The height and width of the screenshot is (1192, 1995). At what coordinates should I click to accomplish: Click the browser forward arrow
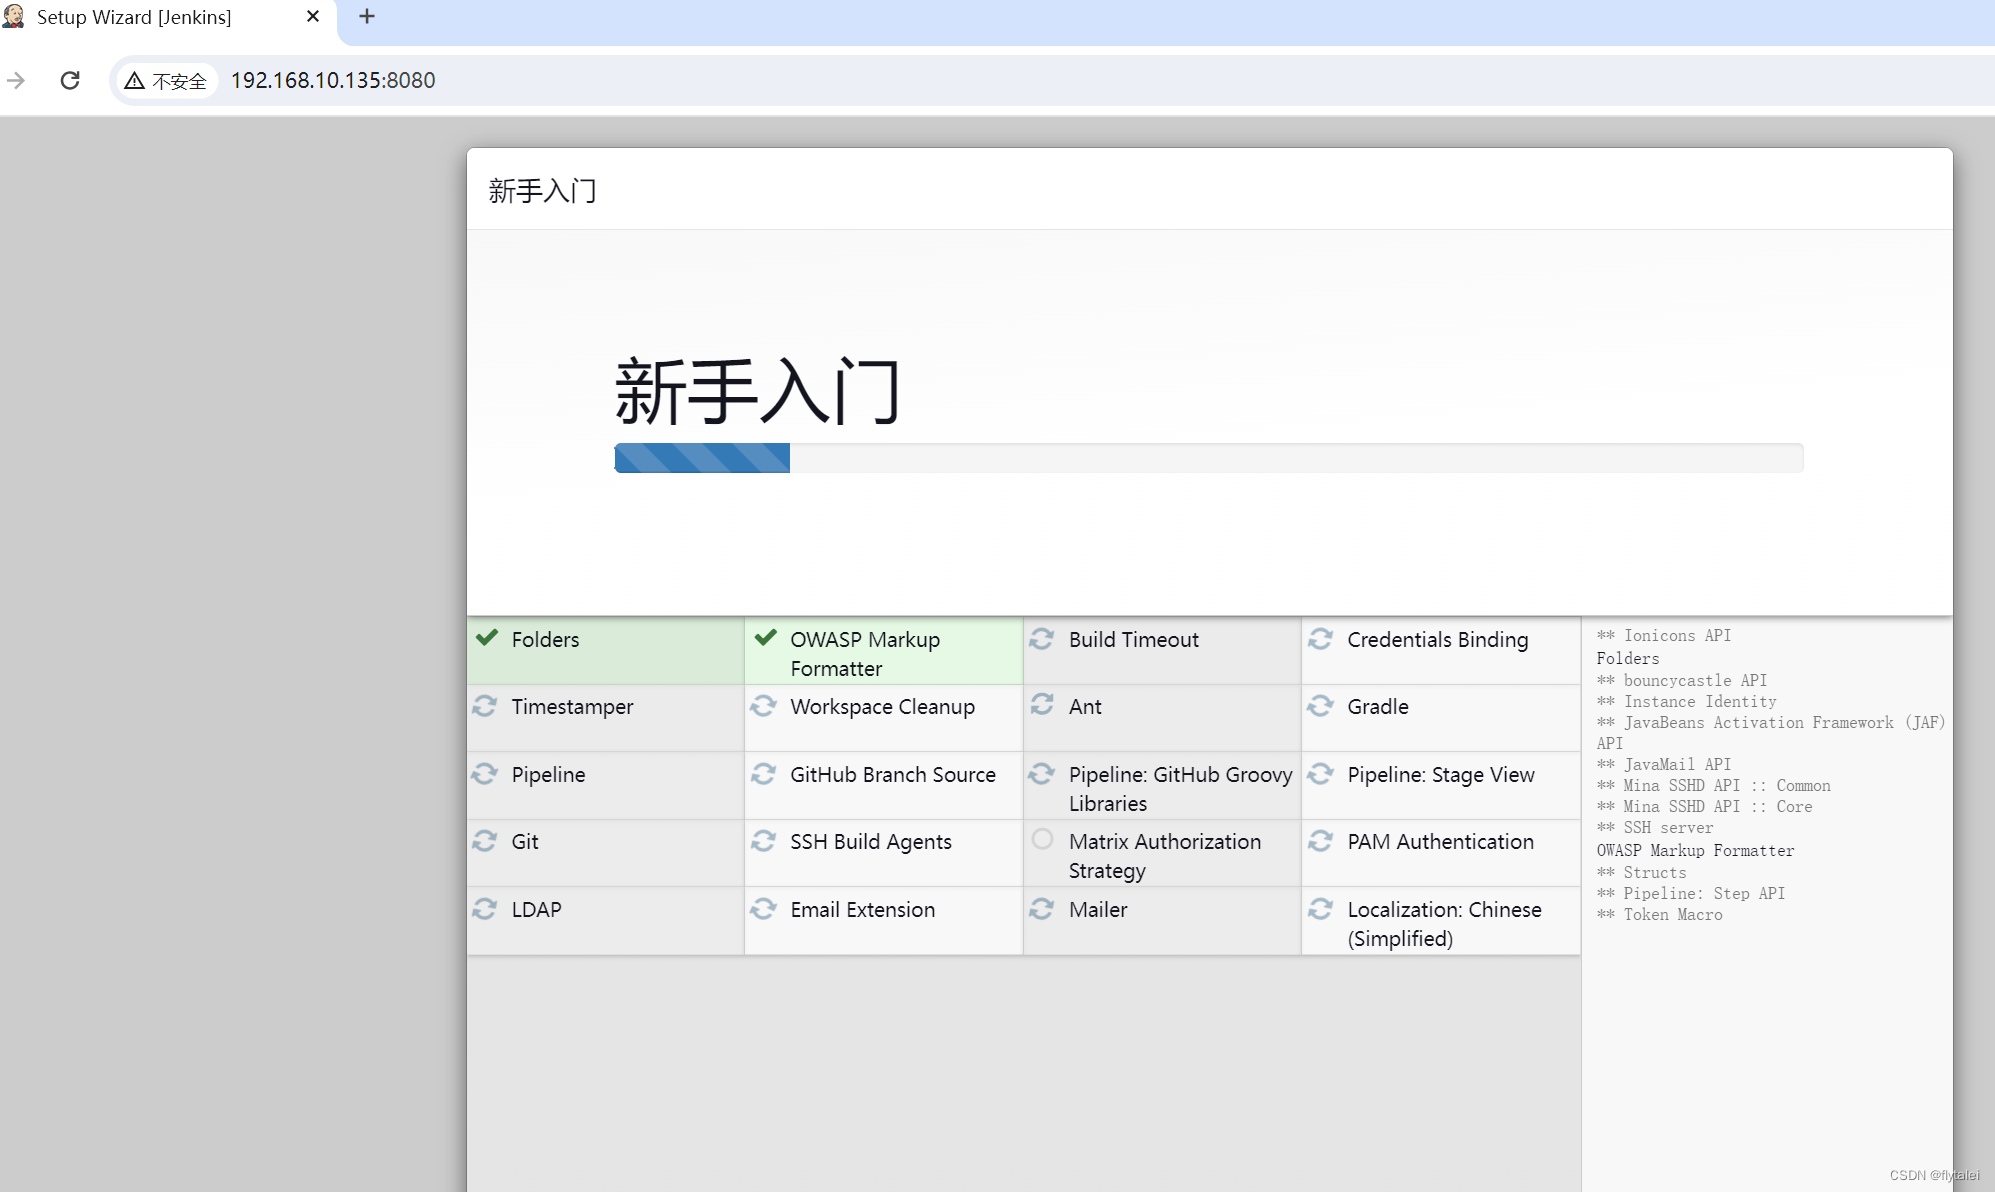[x=16, y=80]
